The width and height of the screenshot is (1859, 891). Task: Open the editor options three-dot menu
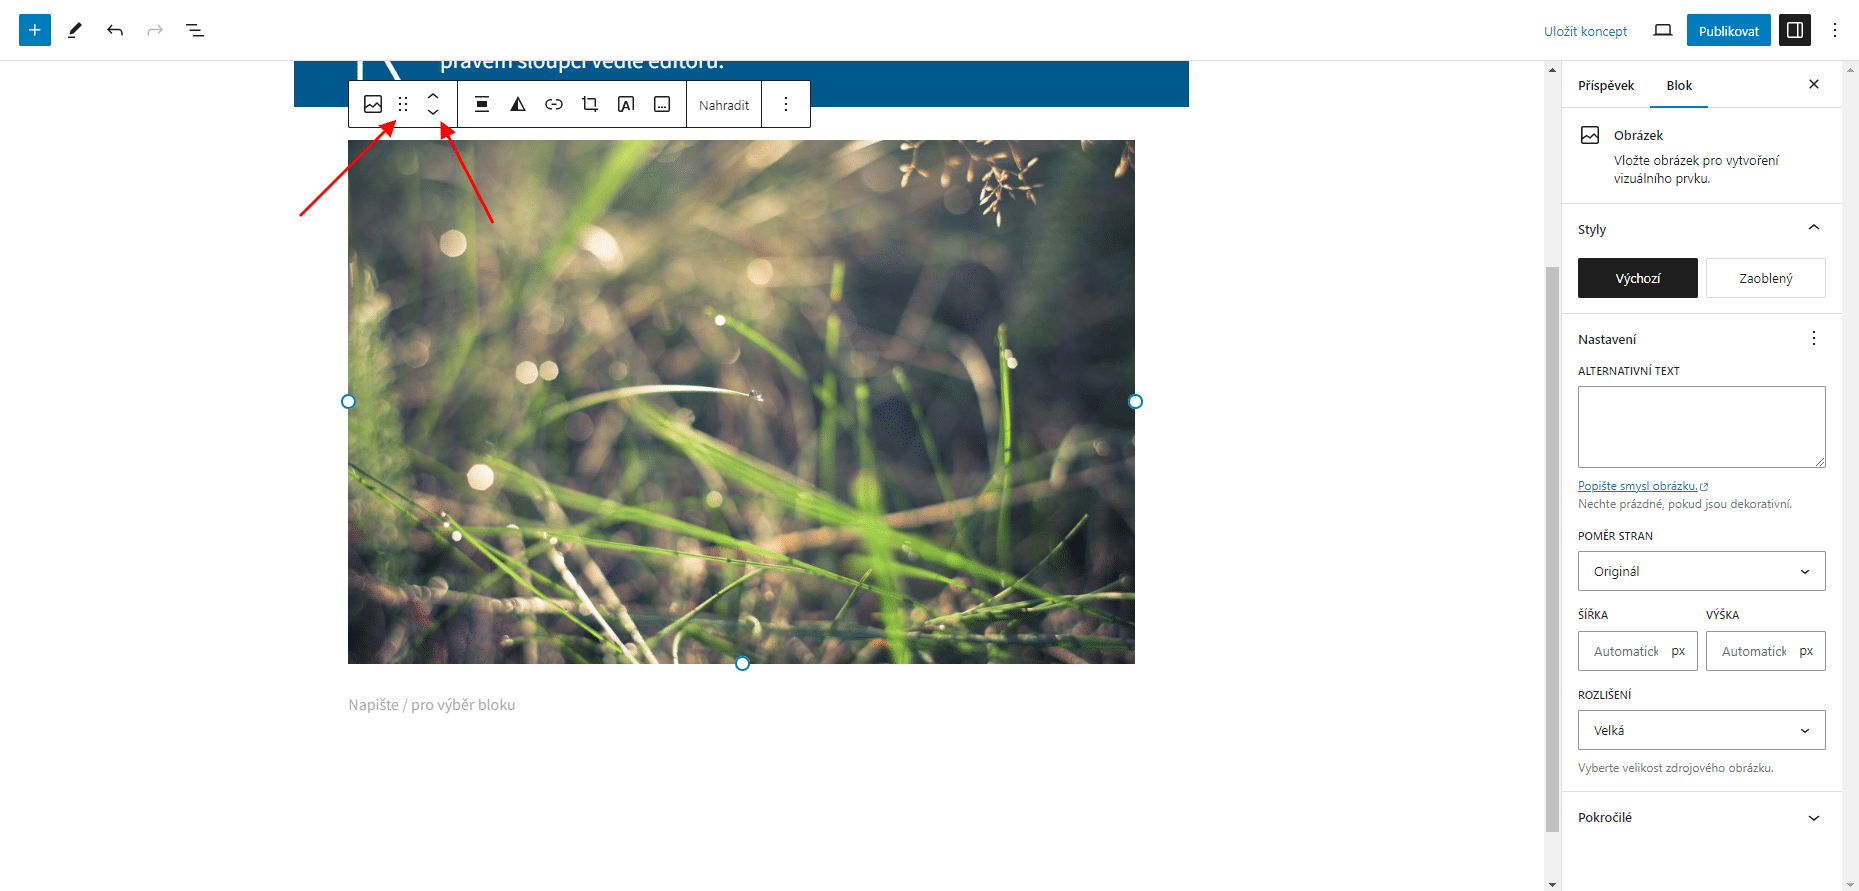(x=1835, y=30)
